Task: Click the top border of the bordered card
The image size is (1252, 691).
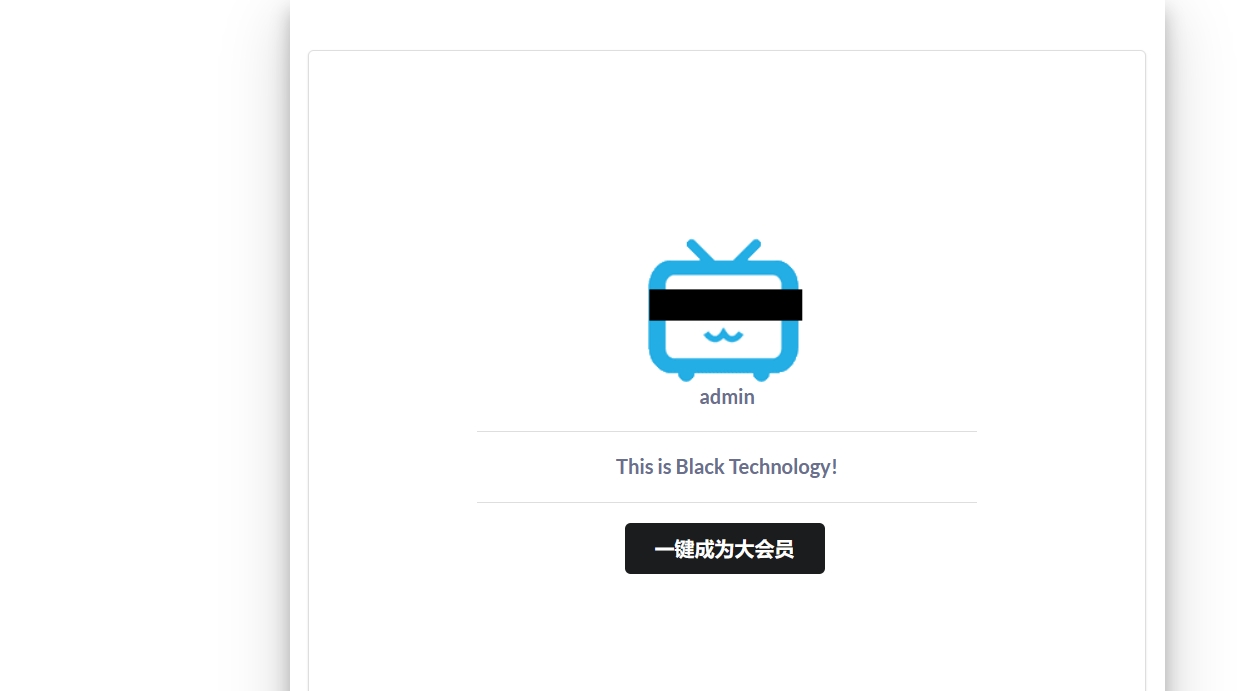Action: (727, 51)
